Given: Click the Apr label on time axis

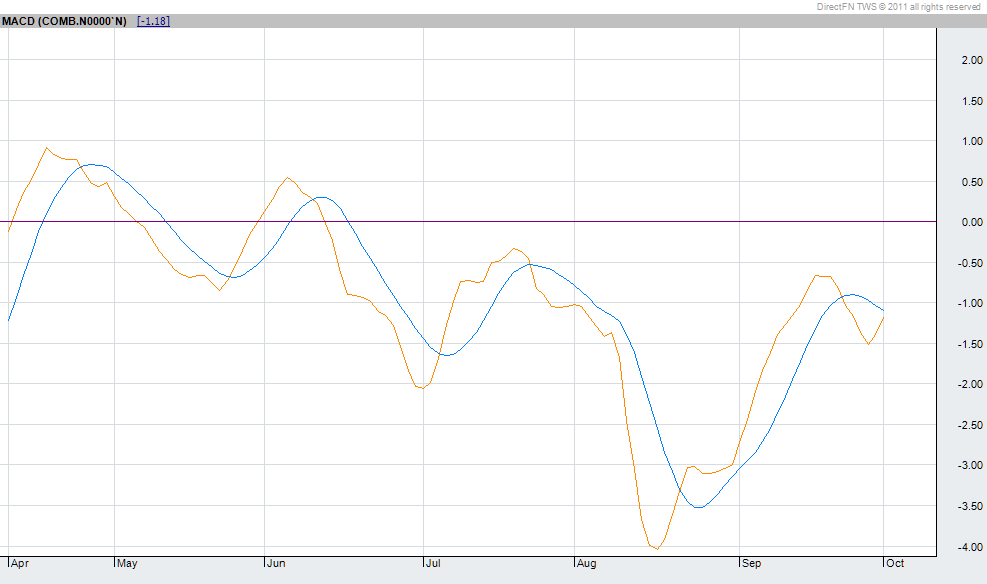Looking at the screenshot, I should (x=20, y=563).
